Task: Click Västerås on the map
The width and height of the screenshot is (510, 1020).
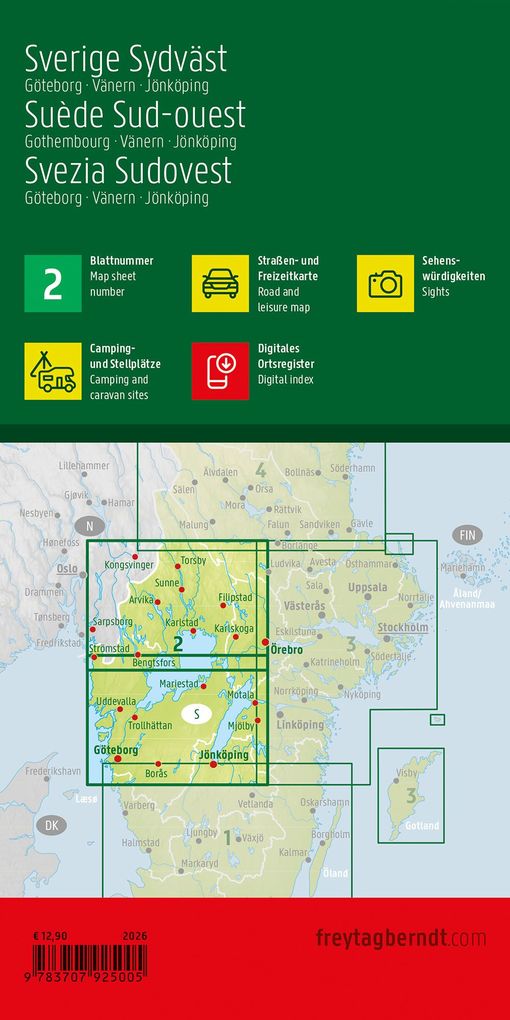Action: [x=304, y=606]
